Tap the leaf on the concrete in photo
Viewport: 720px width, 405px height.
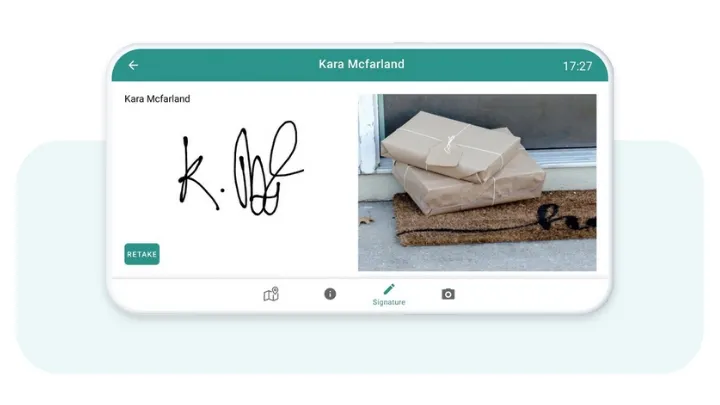pyautogui.click(x=366, y=220)
